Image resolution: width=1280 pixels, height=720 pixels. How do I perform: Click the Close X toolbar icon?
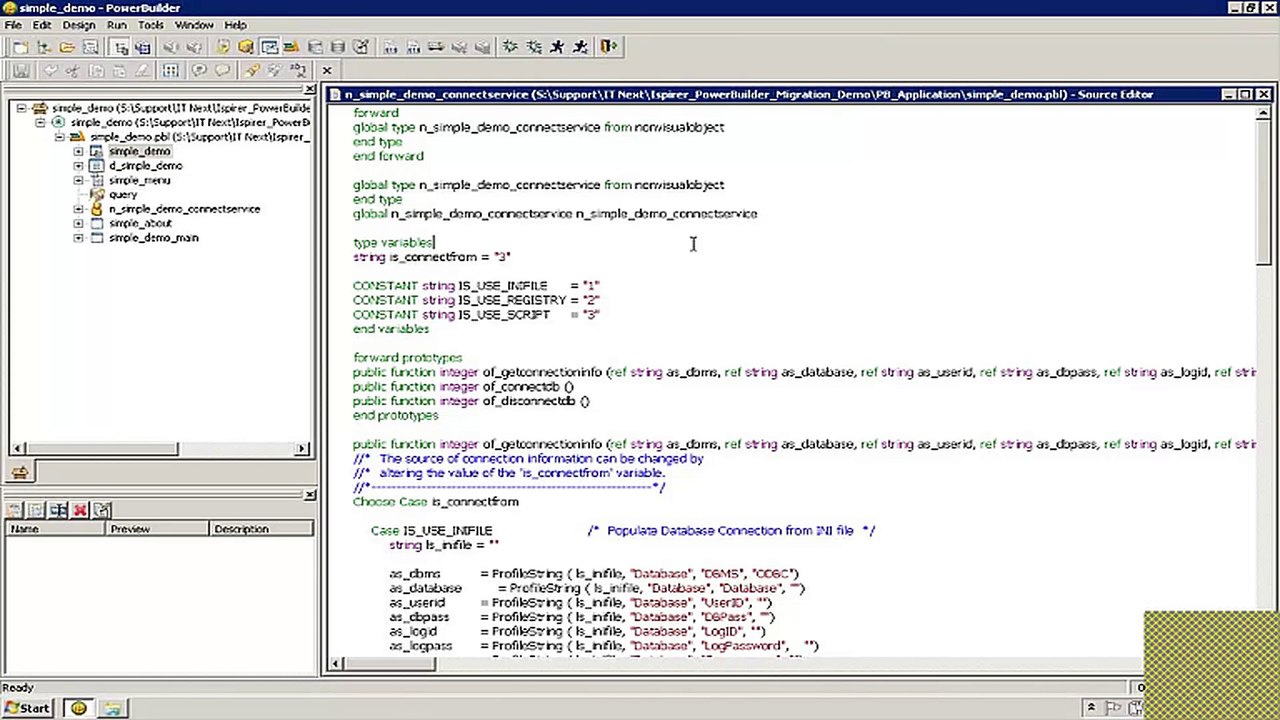[327, 71]
